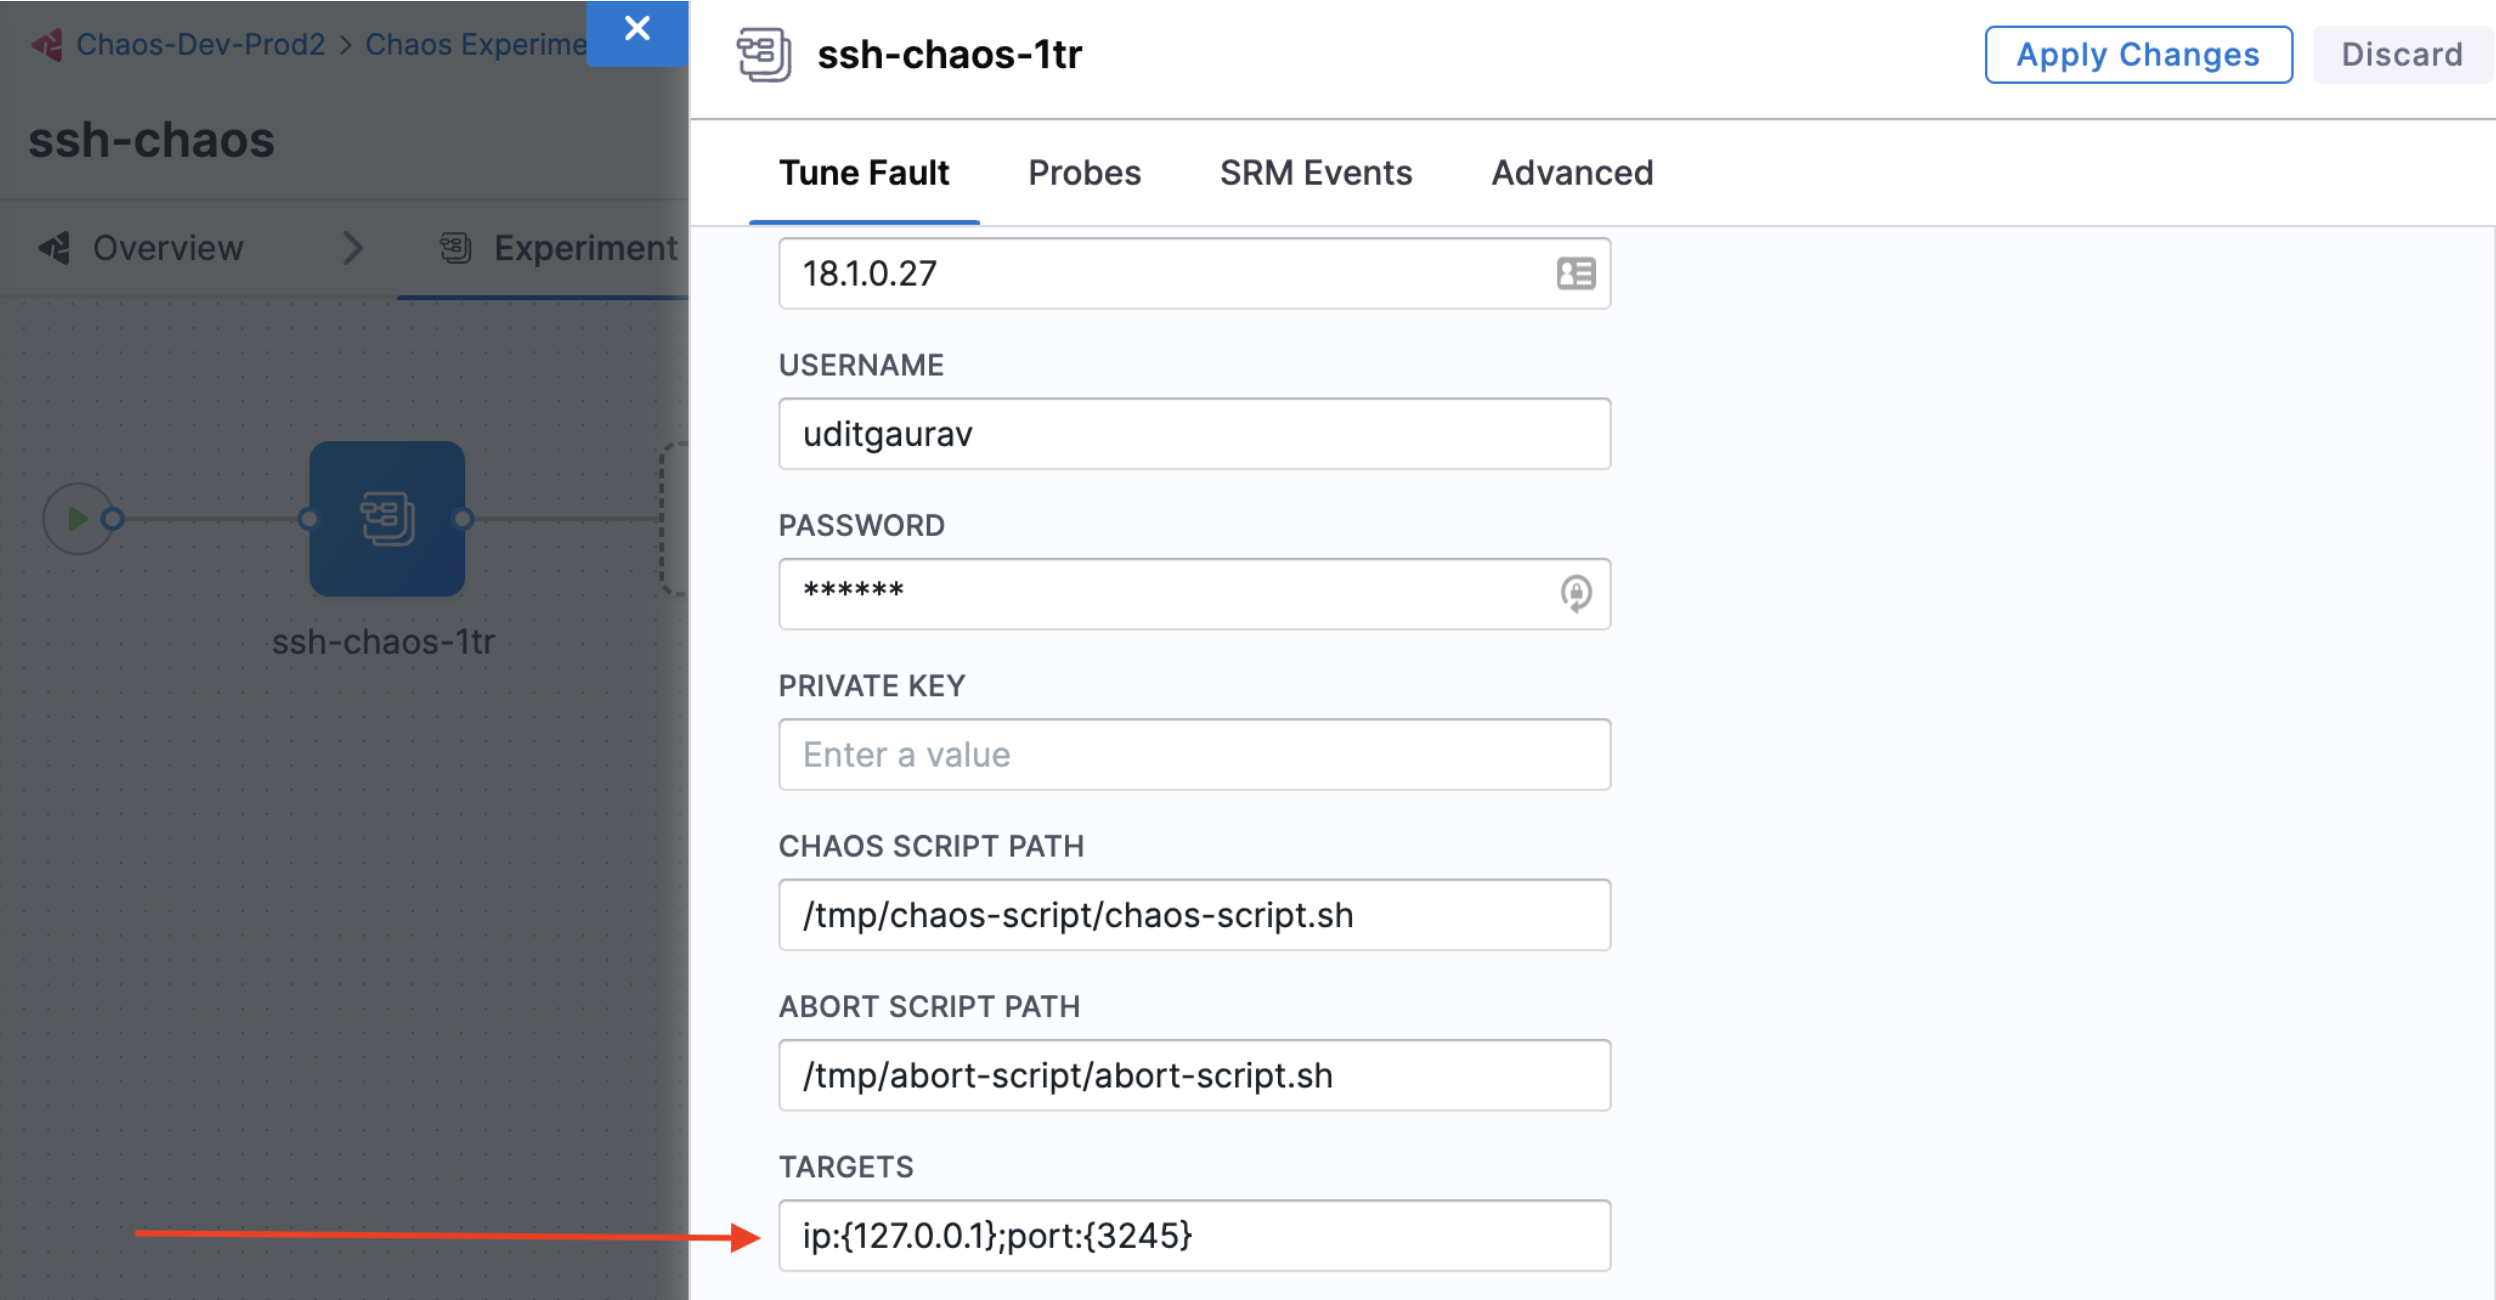Close the fault panel with X button
The image size is (2496, 1300).
[x=637, y=30]
